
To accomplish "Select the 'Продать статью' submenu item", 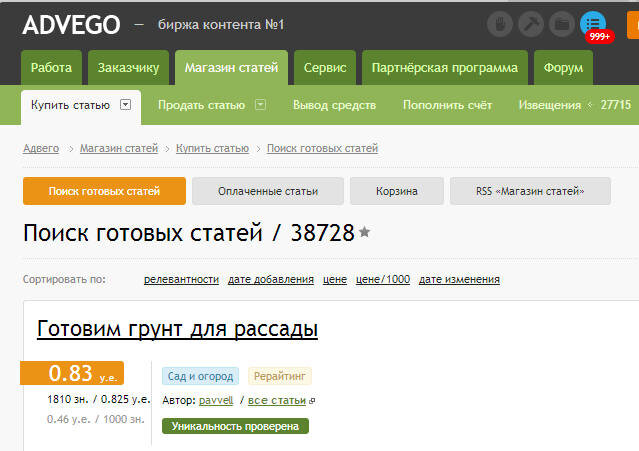I will (x=201, y=105).
